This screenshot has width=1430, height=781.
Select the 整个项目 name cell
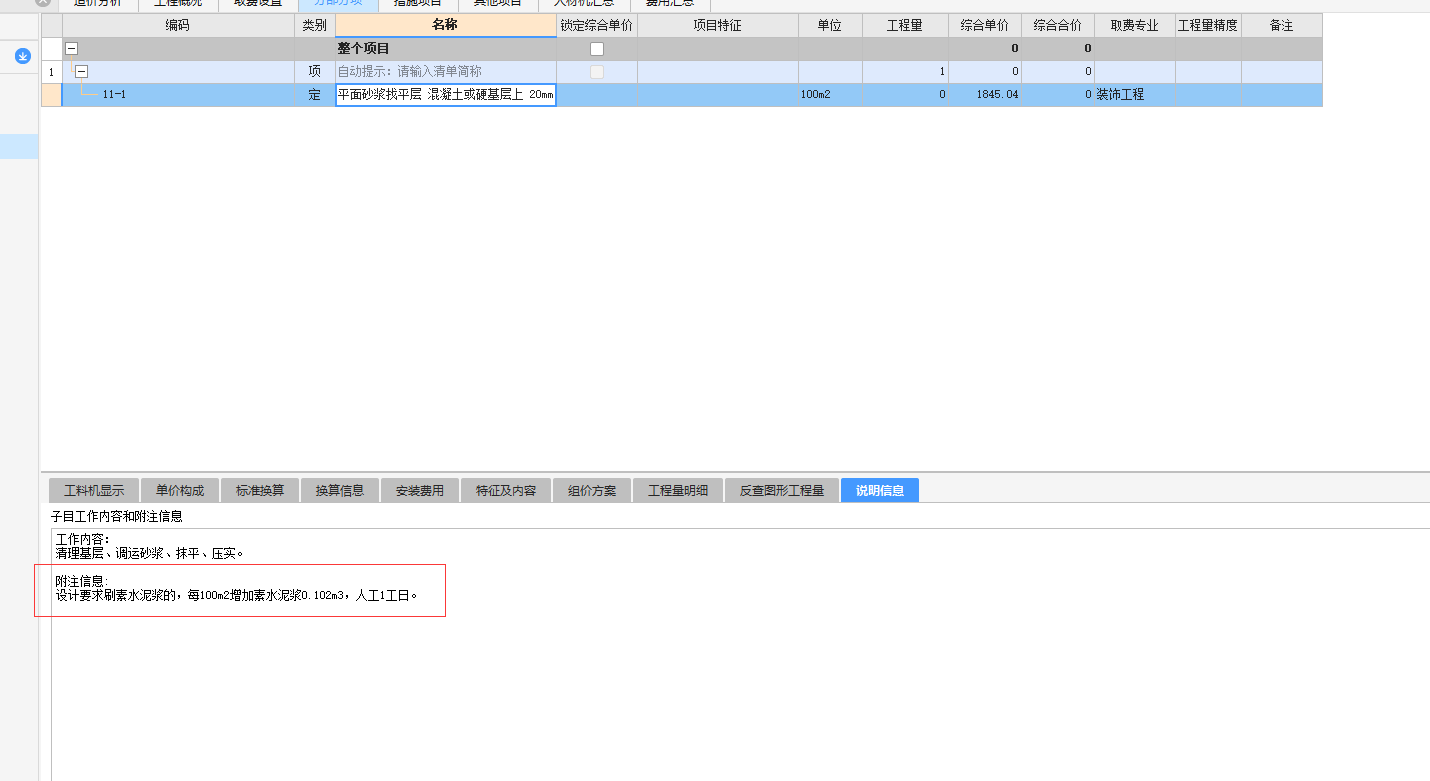[x=446, y=49]
